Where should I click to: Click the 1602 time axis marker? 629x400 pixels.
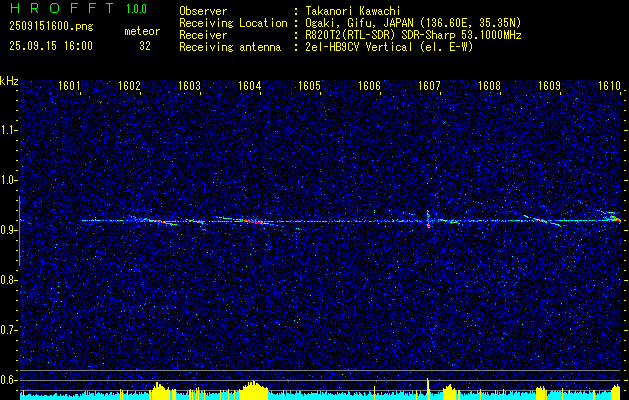click(129, 85)
